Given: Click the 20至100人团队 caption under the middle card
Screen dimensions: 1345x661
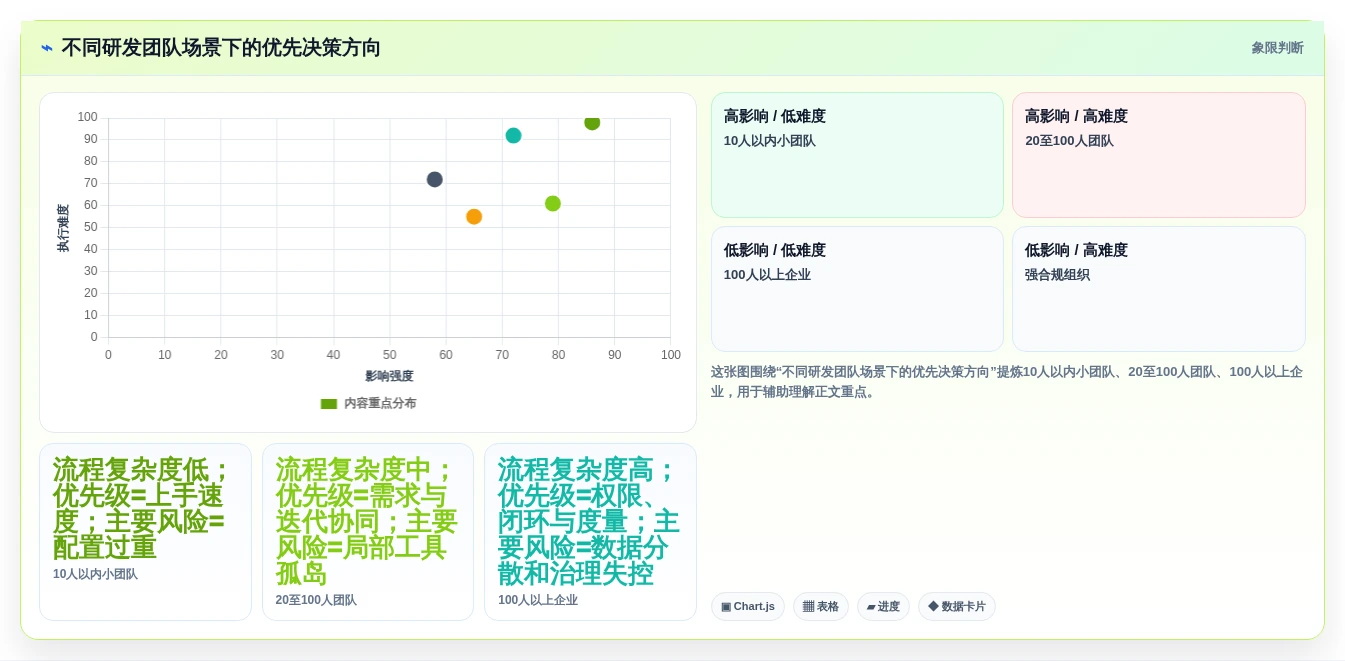Looking at the screenshot, I should coord(316,601).
